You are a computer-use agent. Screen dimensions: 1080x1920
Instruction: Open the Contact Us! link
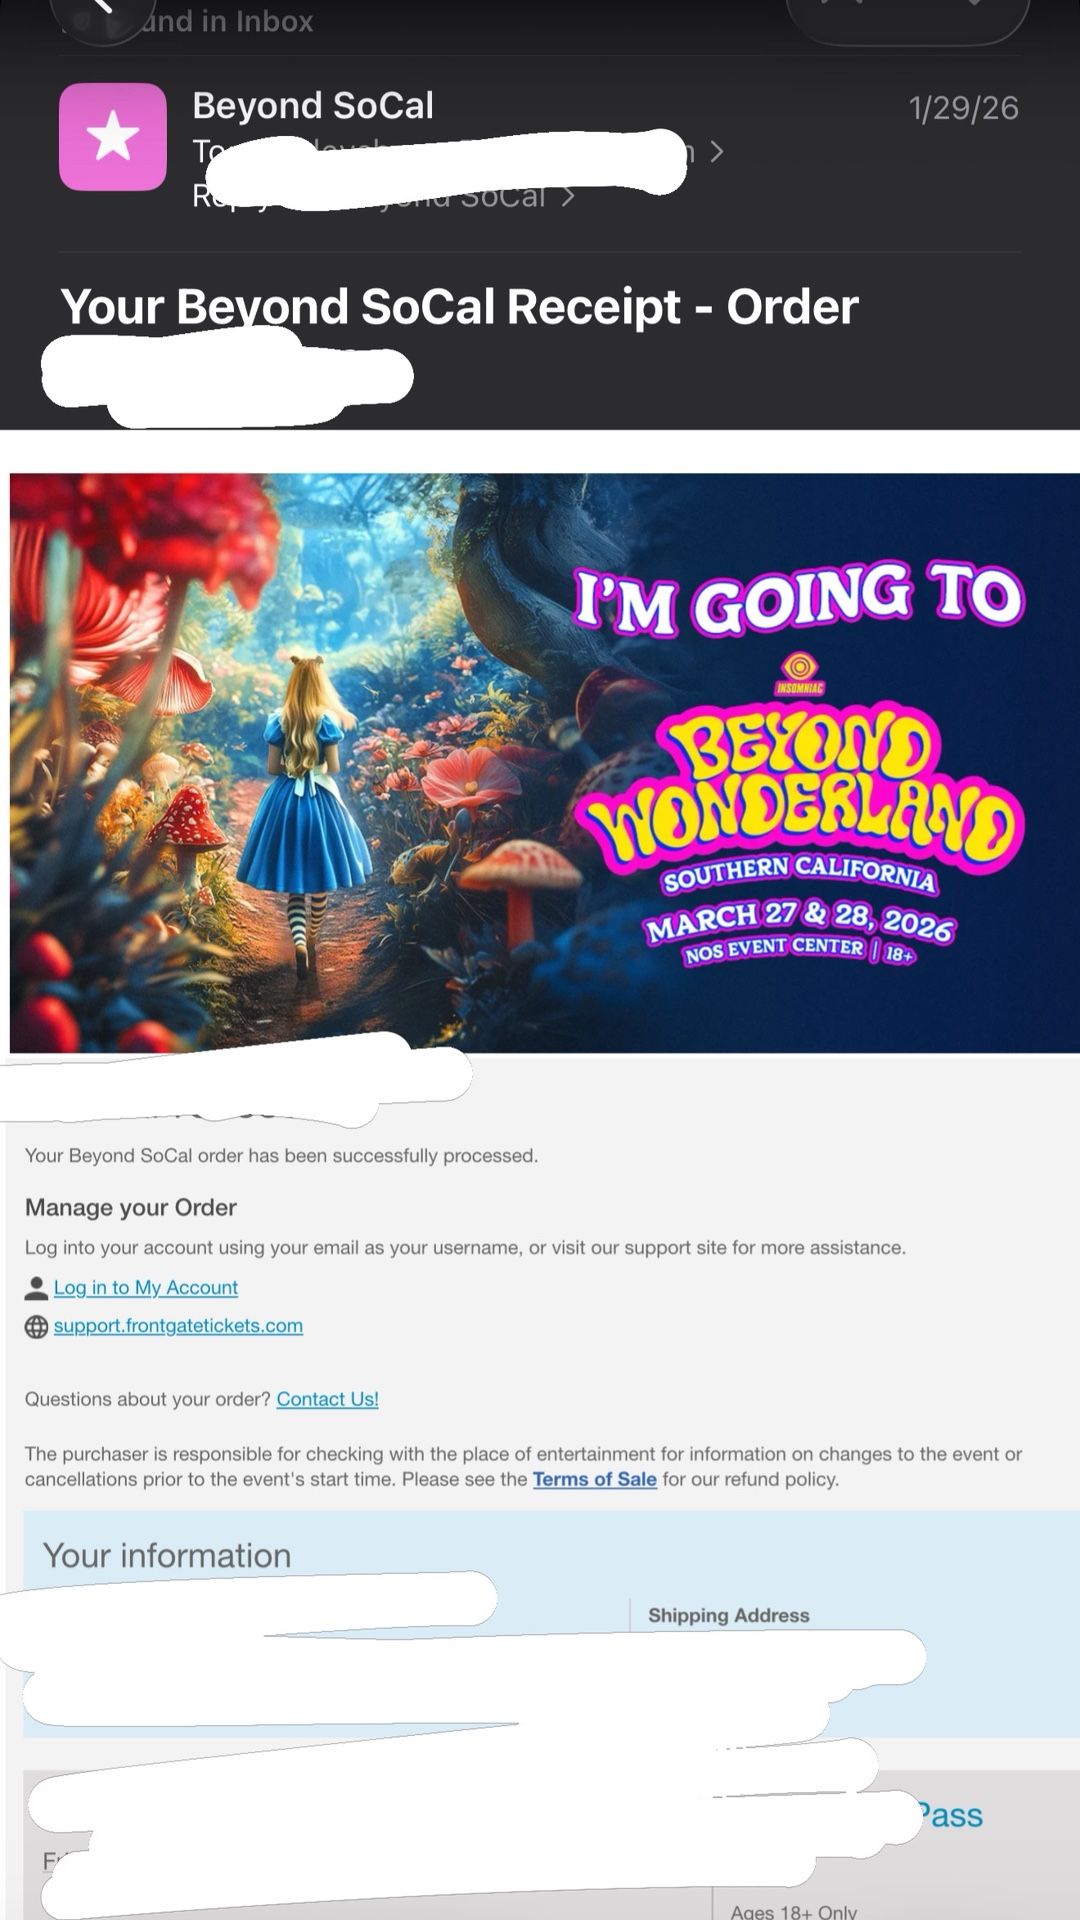328,1399
